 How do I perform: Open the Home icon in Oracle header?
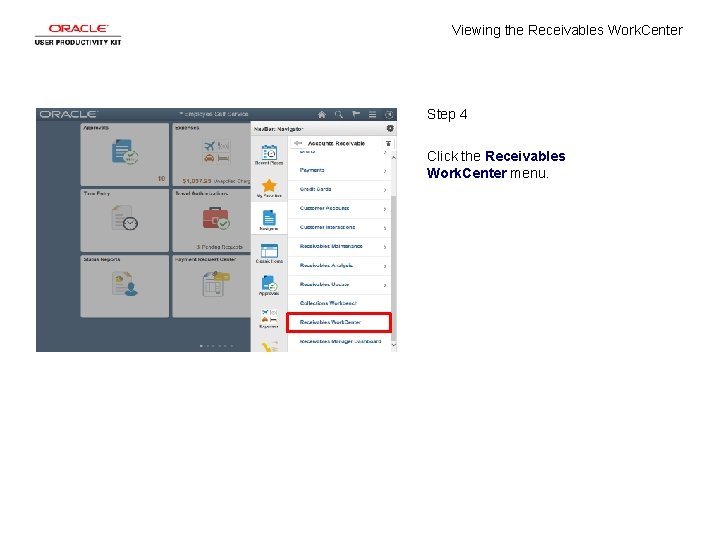[x=322, y=114]
